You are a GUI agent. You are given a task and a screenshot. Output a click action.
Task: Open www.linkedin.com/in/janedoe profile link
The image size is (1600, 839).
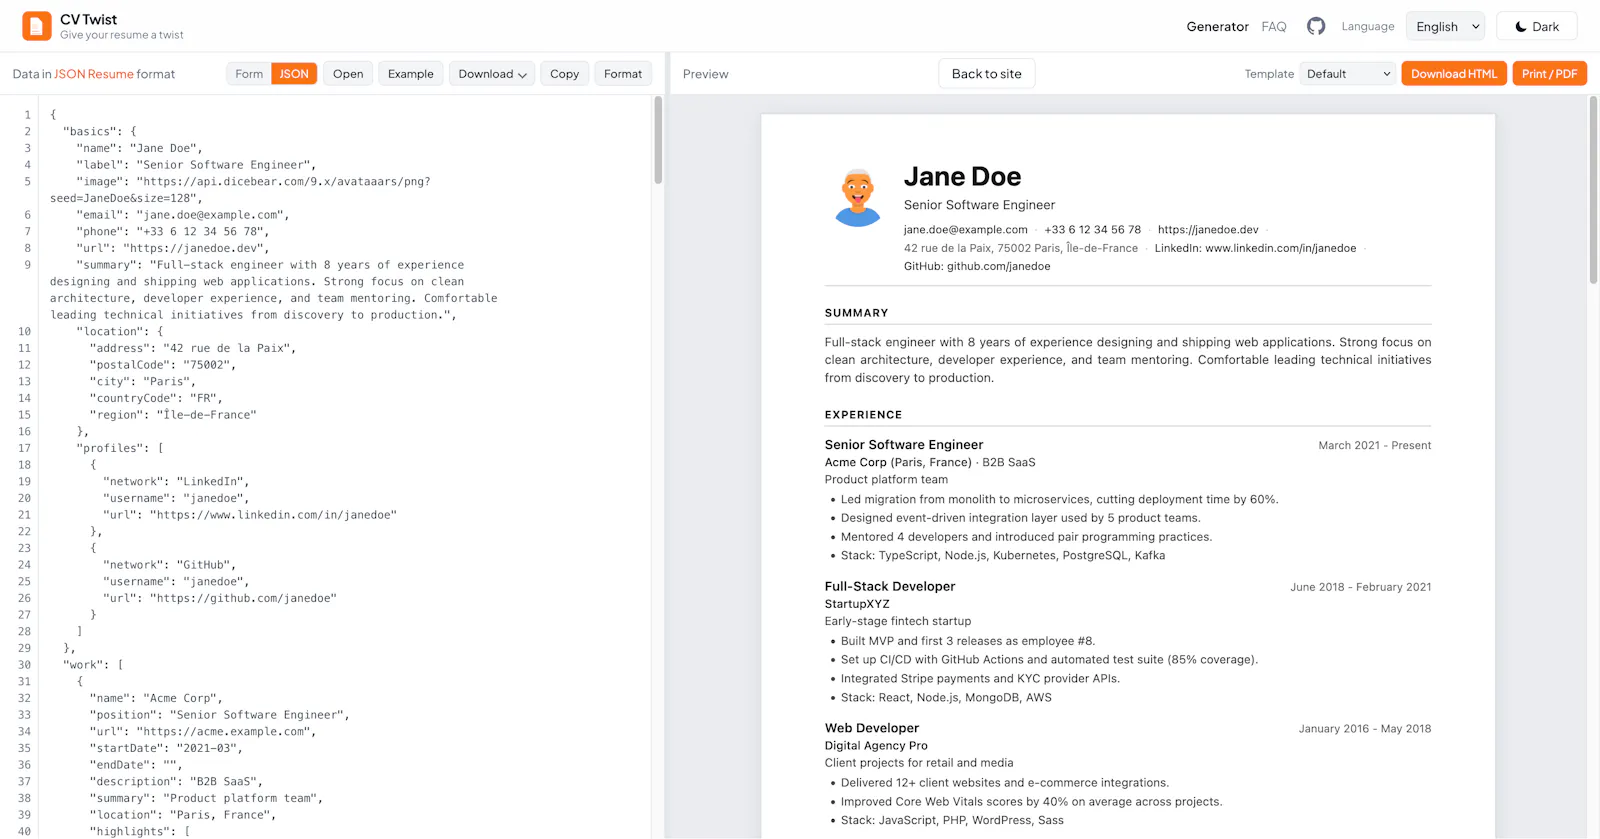coord(1281,248)
